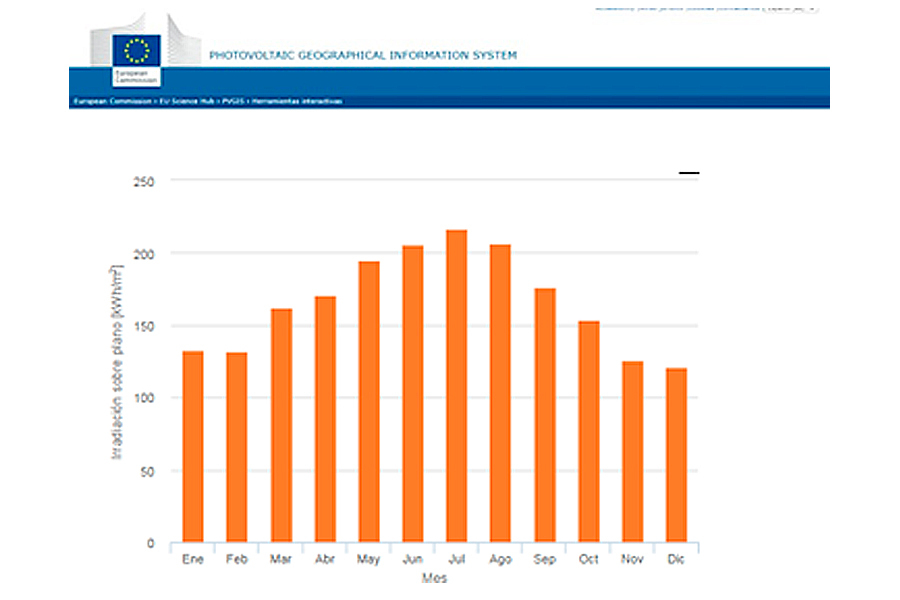Click the 'Dic' month axis label
The width and height of the screenshot is (900, 600).
676,559
